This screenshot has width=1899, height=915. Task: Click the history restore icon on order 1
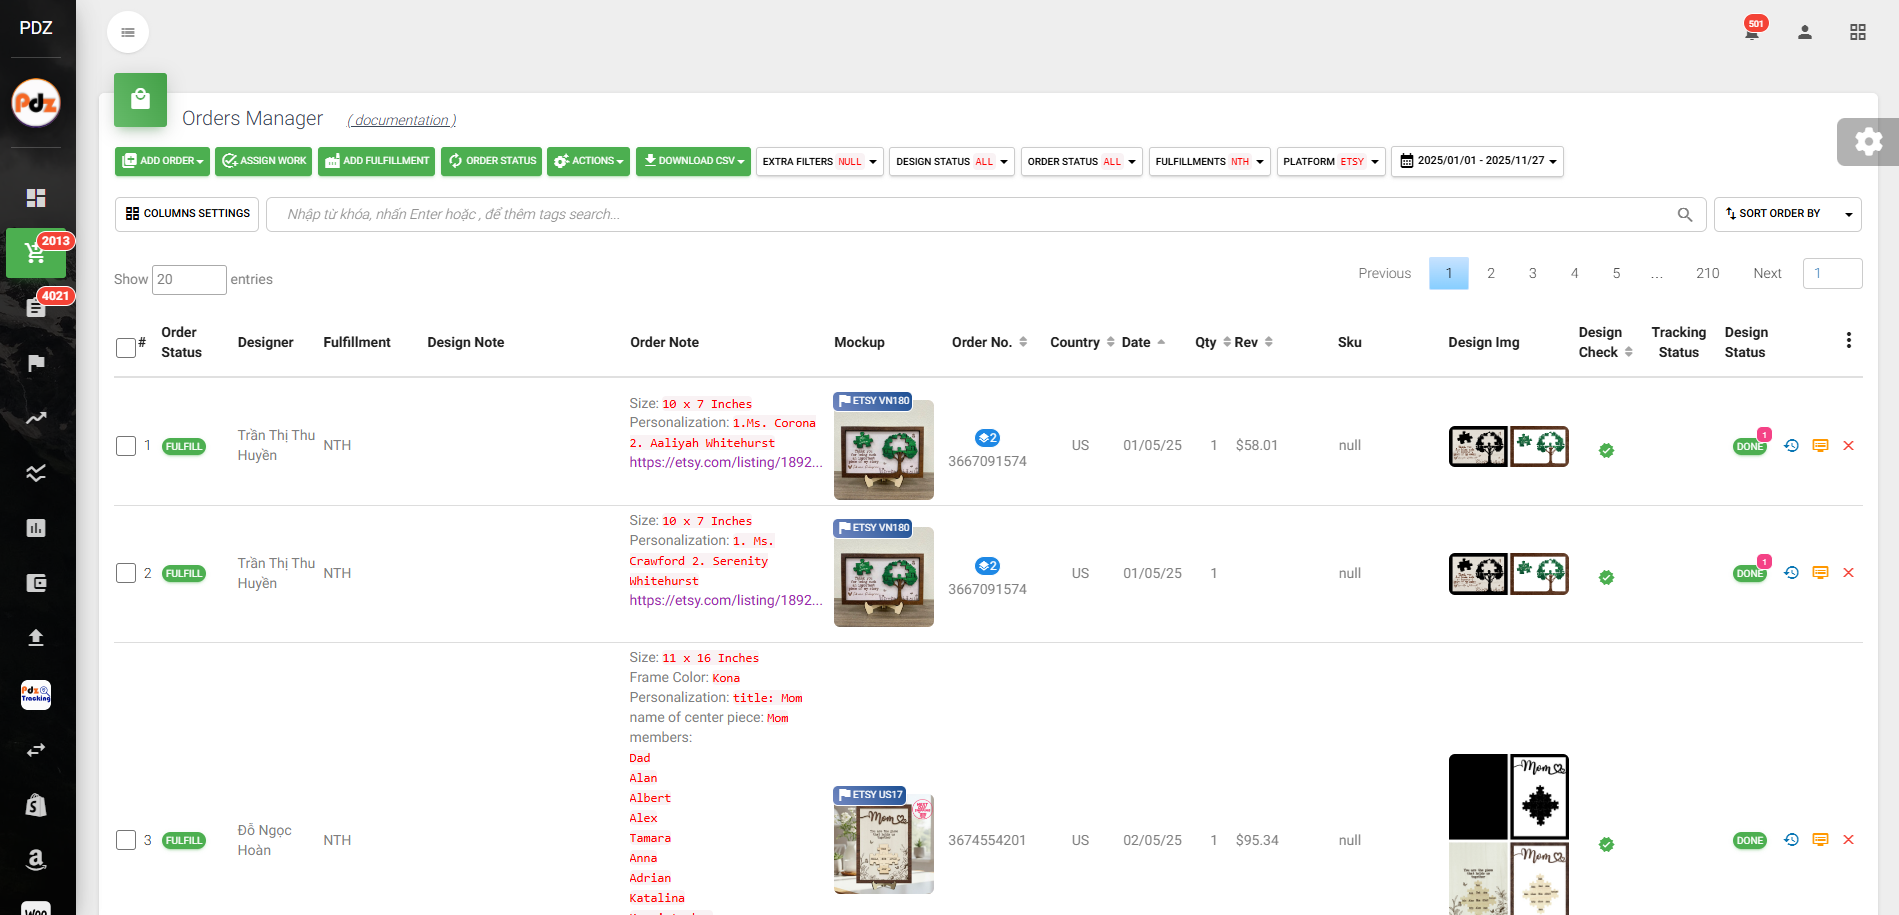1791,446
